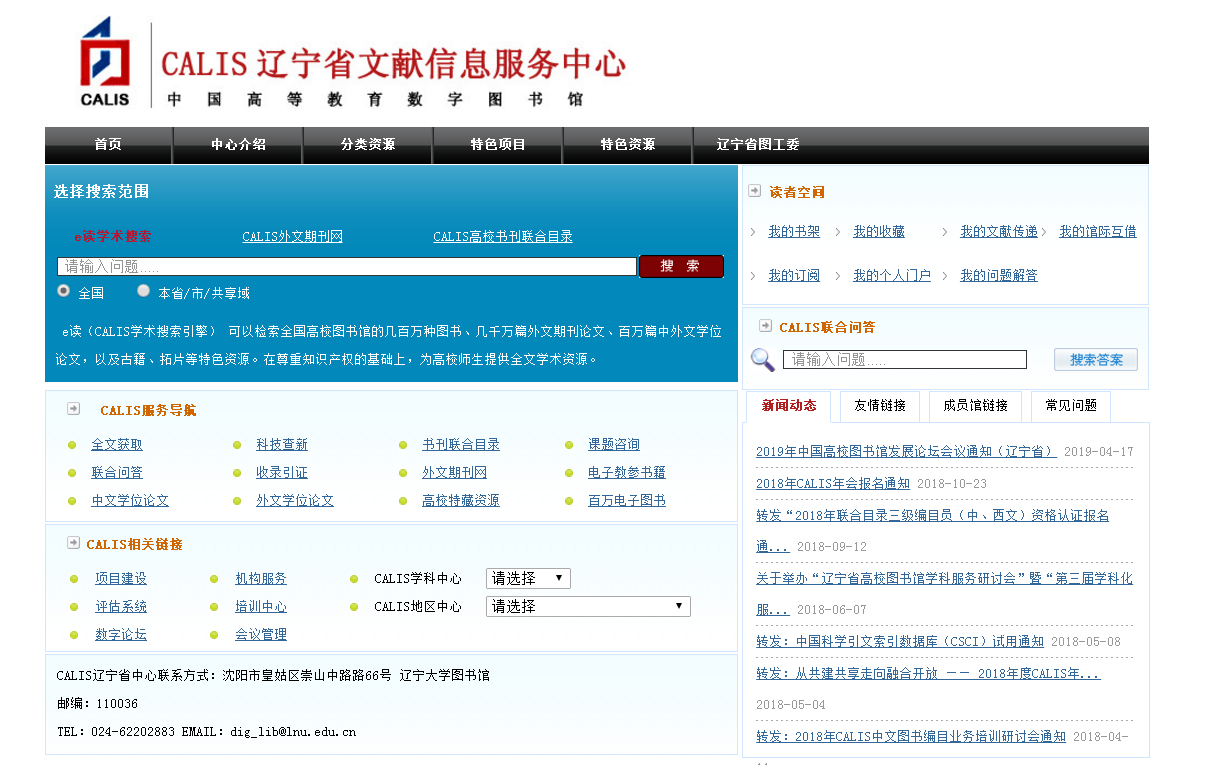Screen dimensions: 1232x765
Task: Open 机构服务 related link
Action: [261, 579]
